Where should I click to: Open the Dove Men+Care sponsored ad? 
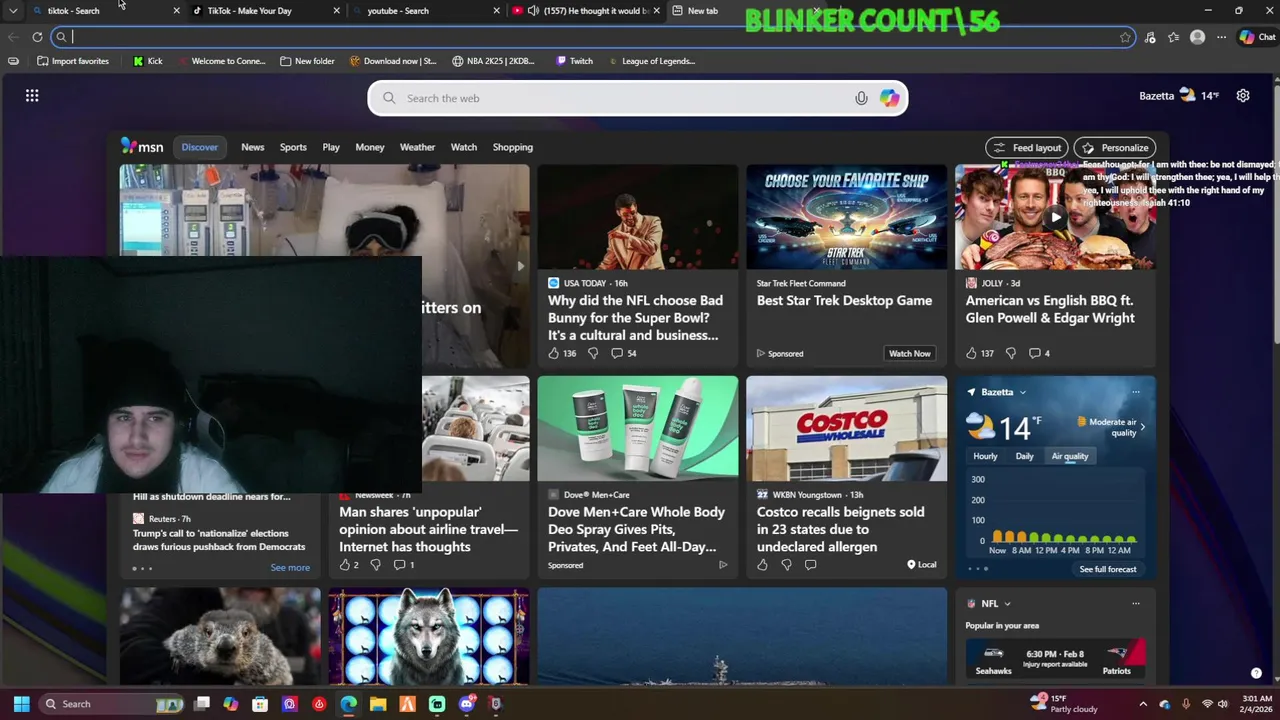tap(636, 529)
